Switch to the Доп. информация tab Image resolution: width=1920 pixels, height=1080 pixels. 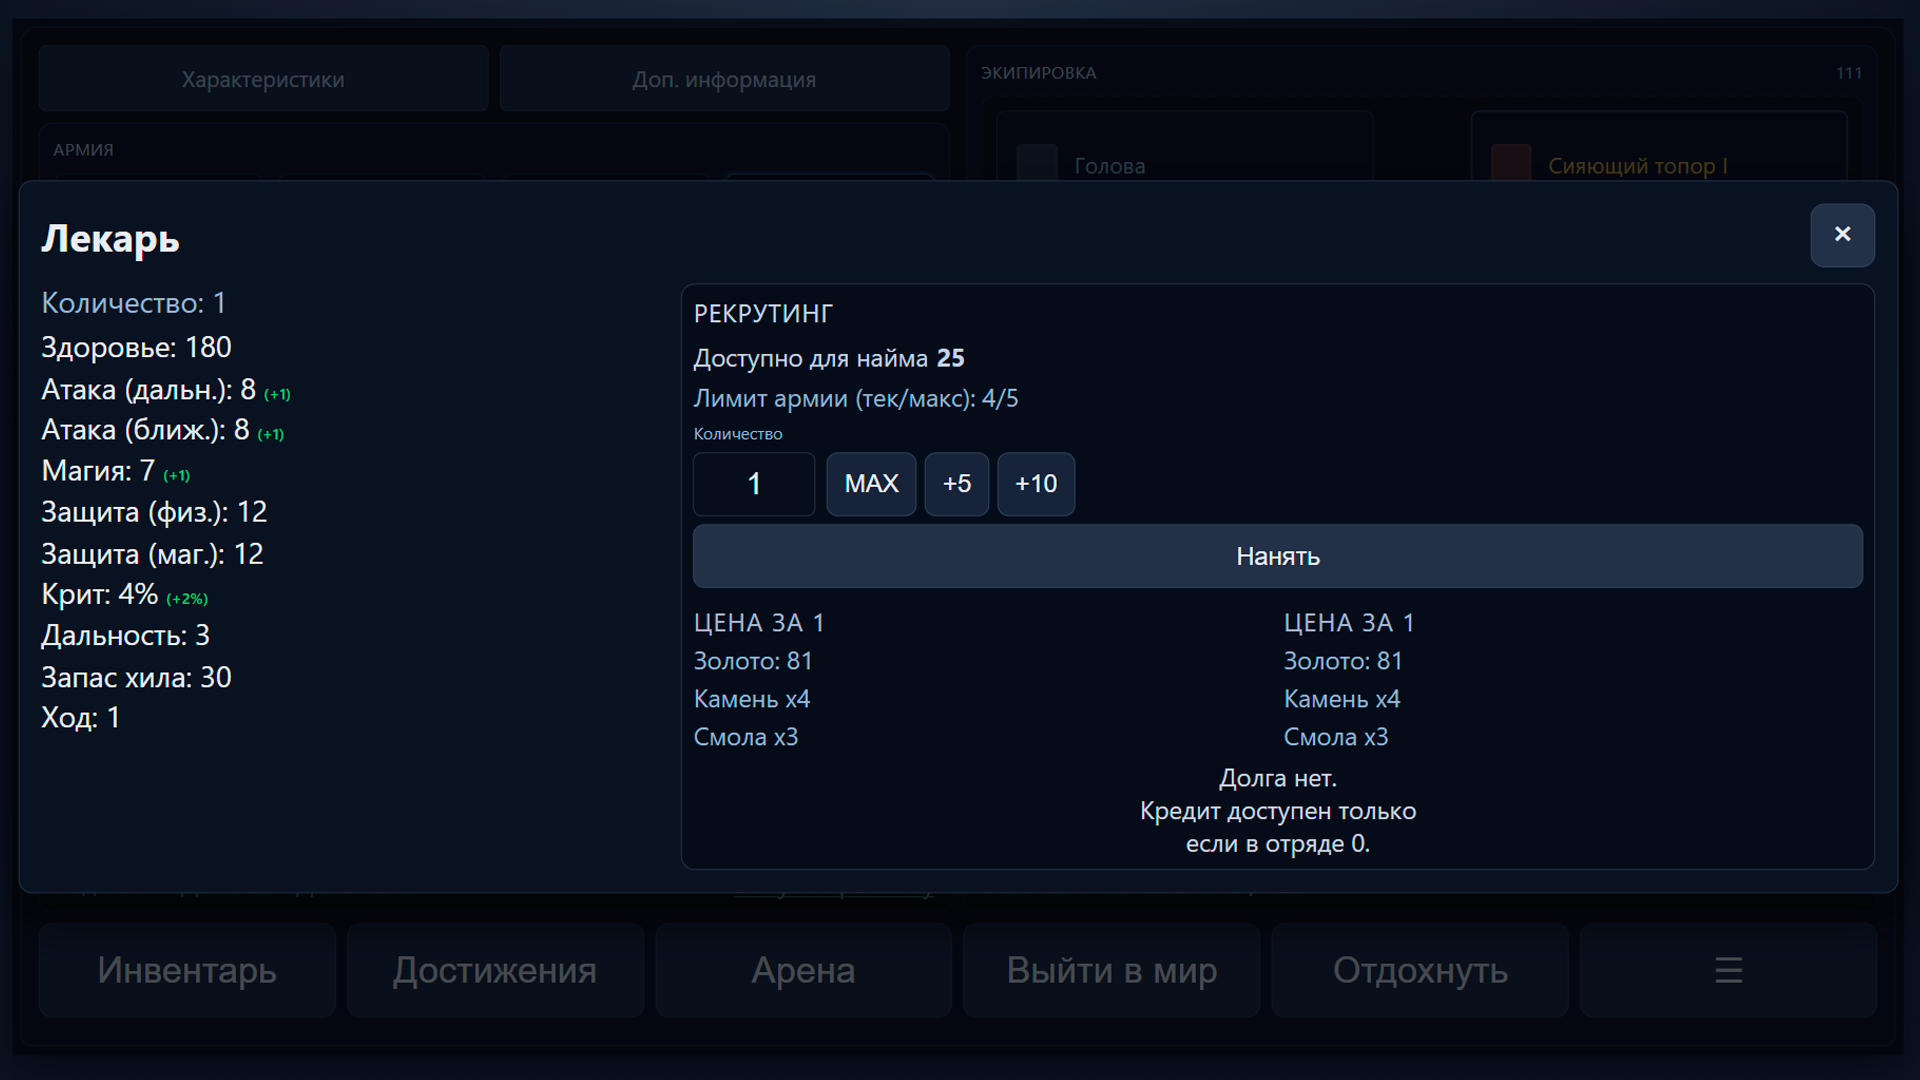(x=724, y=78)
